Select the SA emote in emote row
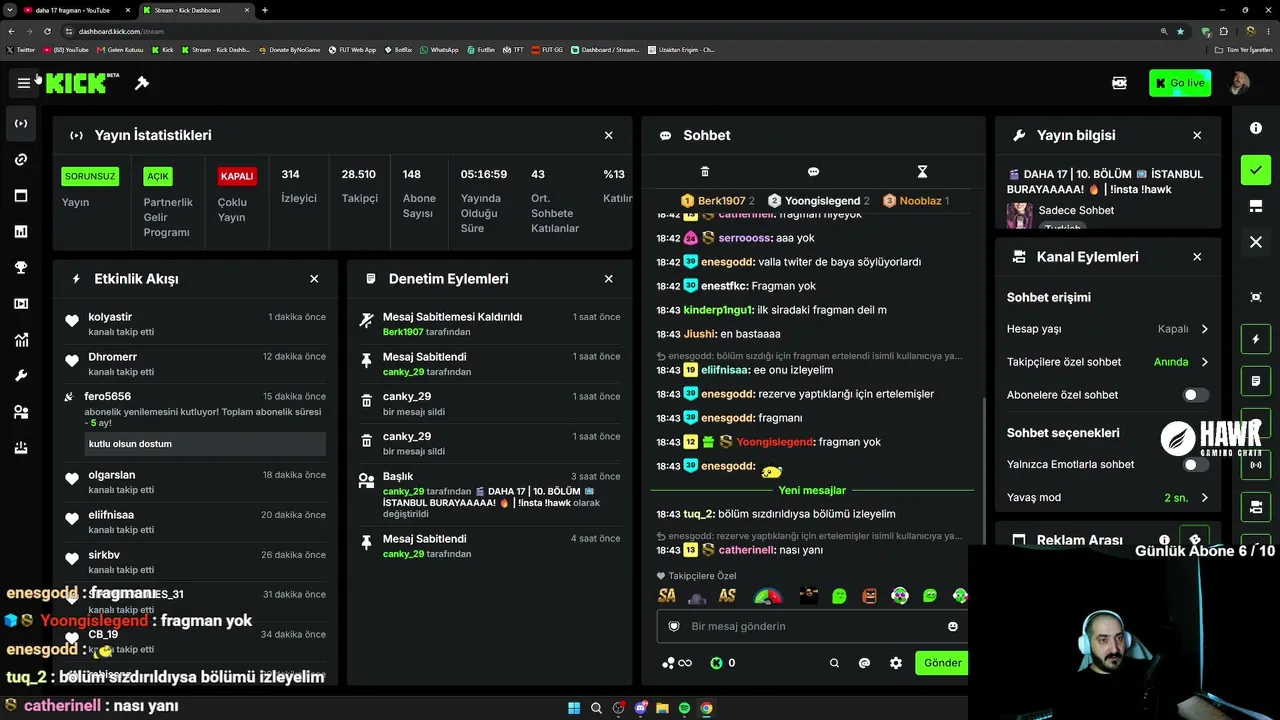Viewport: 1280px width, 720px height. point(667,596)
